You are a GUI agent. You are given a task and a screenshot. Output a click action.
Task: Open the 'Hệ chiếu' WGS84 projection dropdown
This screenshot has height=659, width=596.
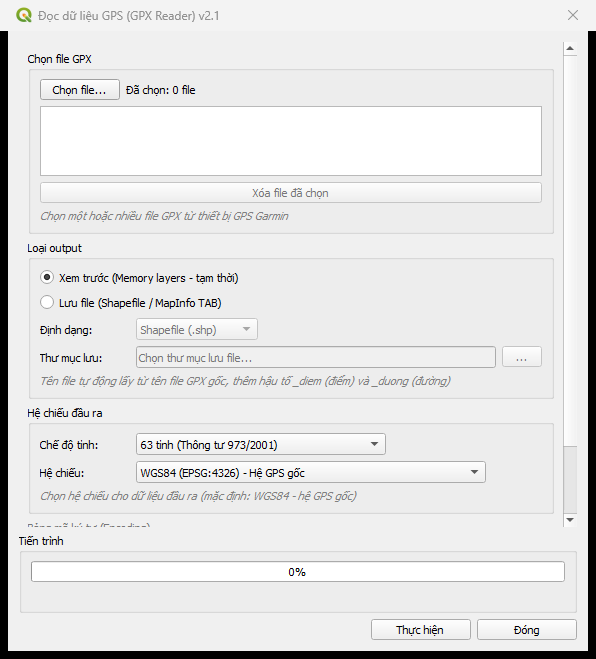pyautogui.click(x=311, y=472)
